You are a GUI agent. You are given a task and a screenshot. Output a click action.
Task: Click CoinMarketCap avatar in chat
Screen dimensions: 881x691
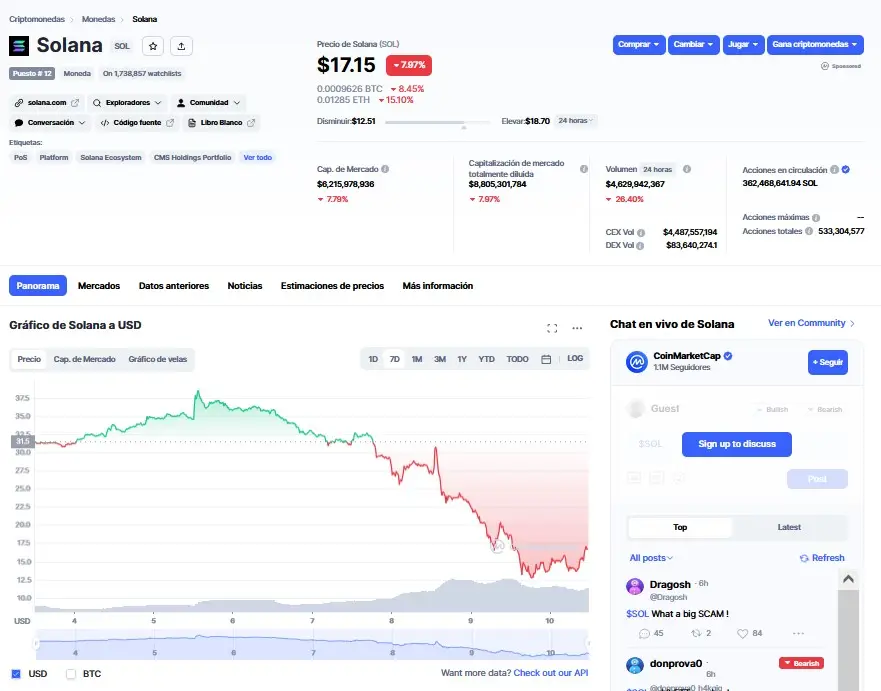point(637,362)
